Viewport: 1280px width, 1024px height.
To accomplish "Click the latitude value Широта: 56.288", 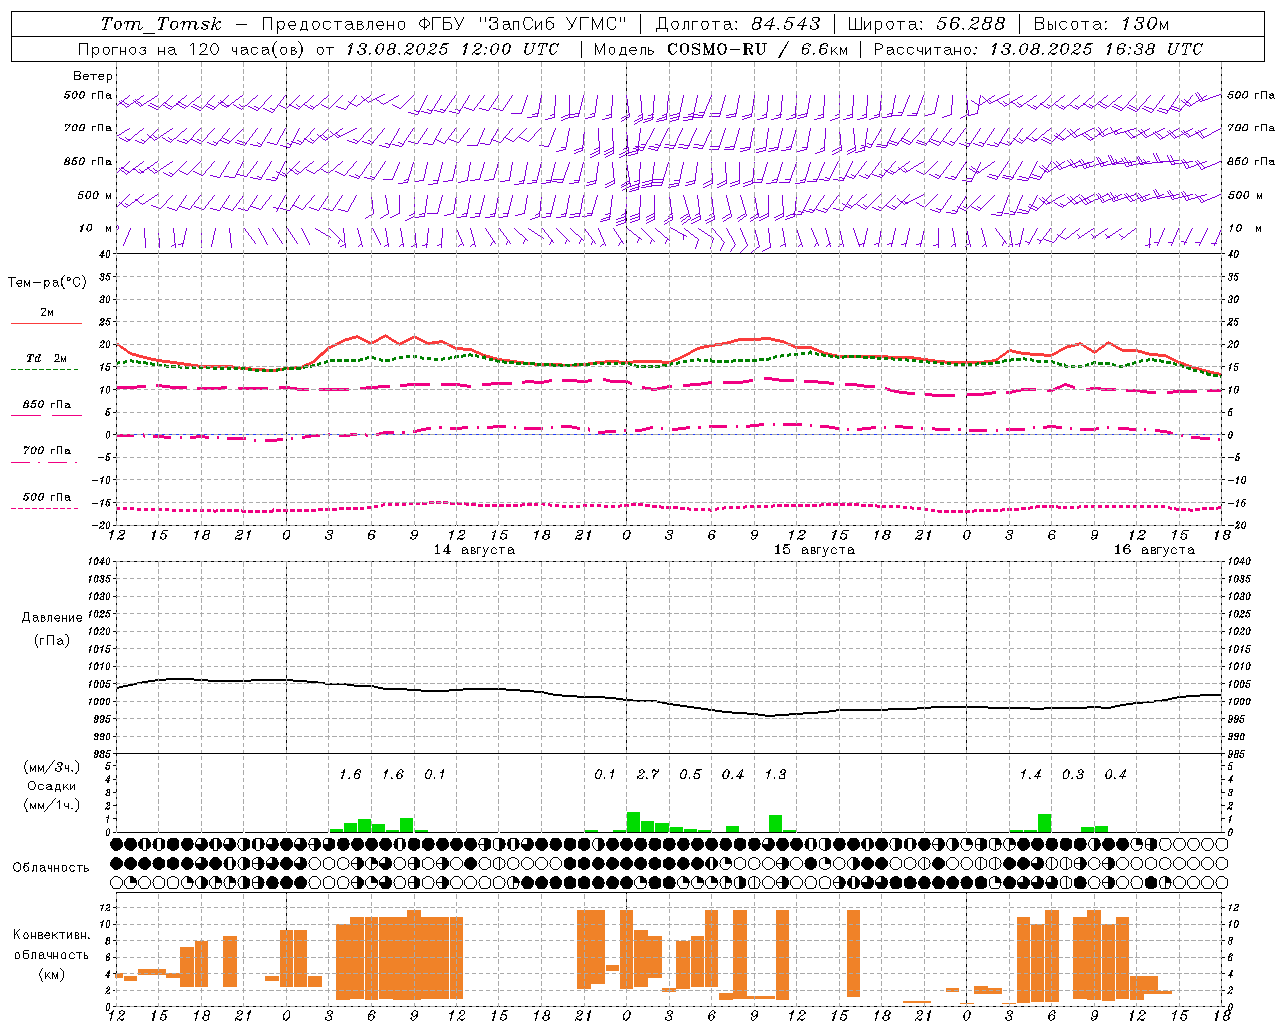I will 926,24.
